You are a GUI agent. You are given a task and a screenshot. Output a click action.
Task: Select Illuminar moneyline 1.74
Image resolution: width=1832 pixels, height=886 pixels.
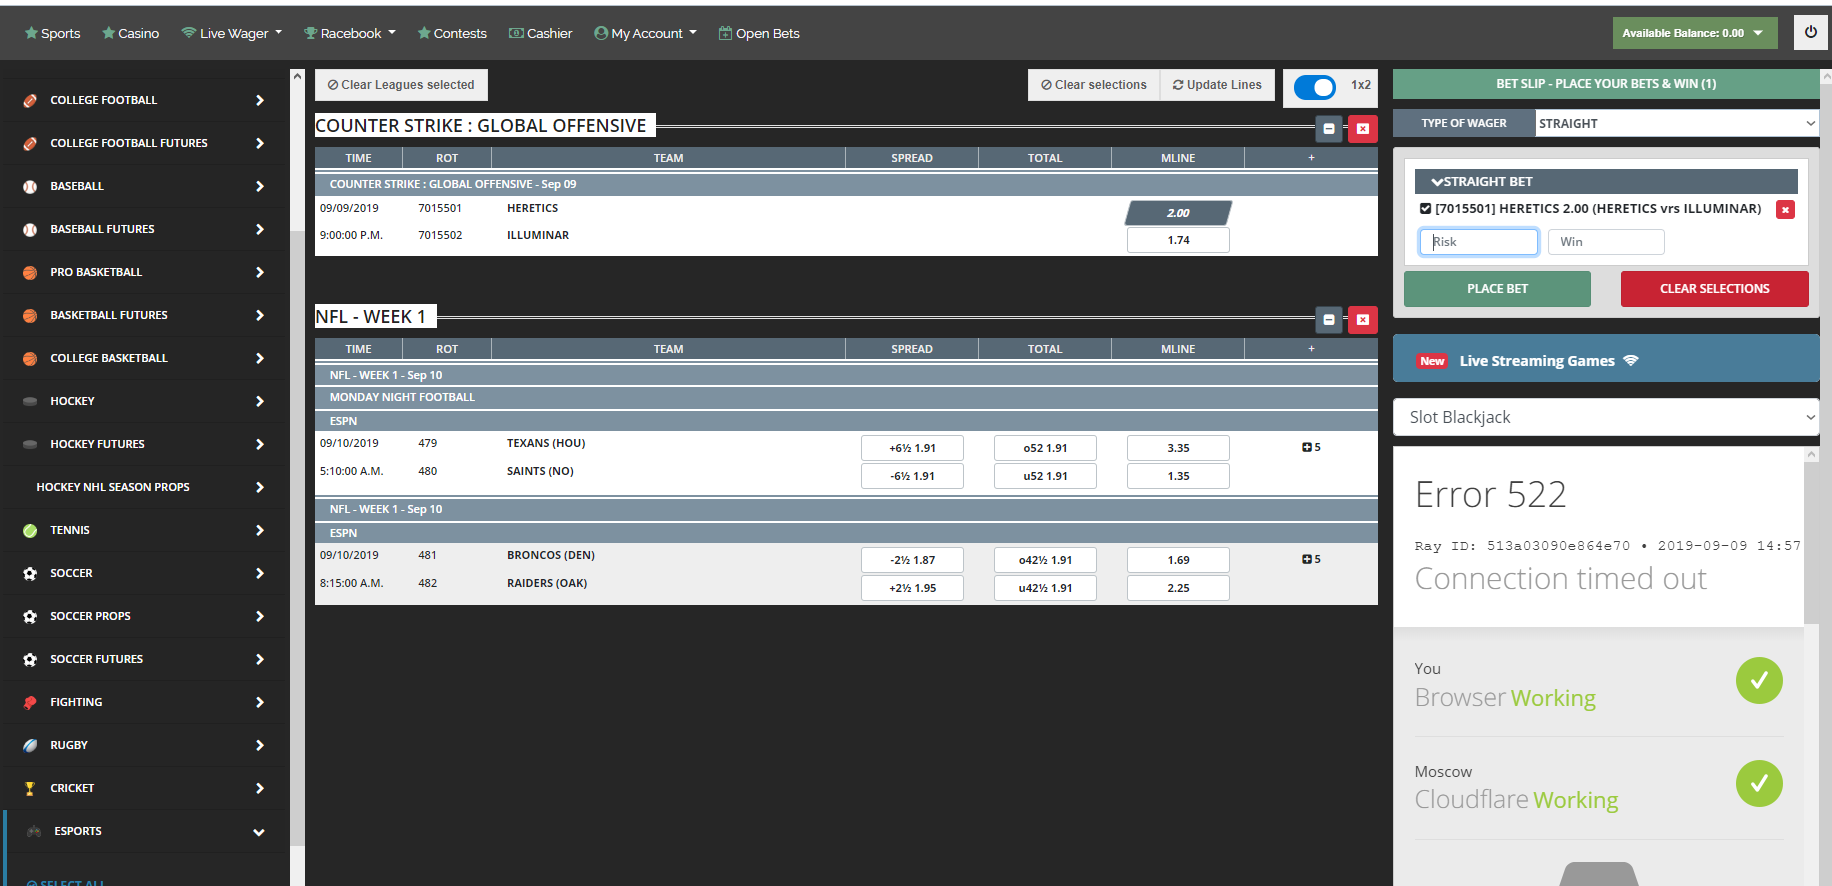pyautogui.click(x=1178, y=240)
